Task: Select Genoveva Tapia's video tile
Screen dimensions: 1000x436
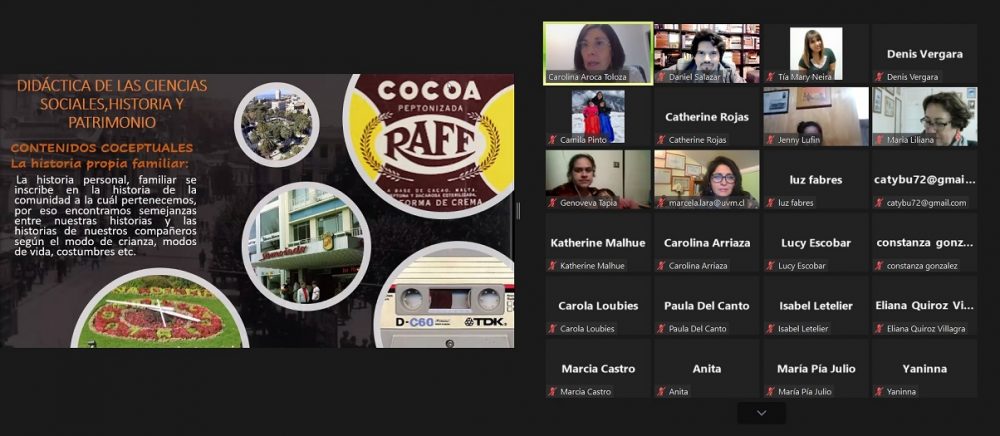Action: (598, 180)
